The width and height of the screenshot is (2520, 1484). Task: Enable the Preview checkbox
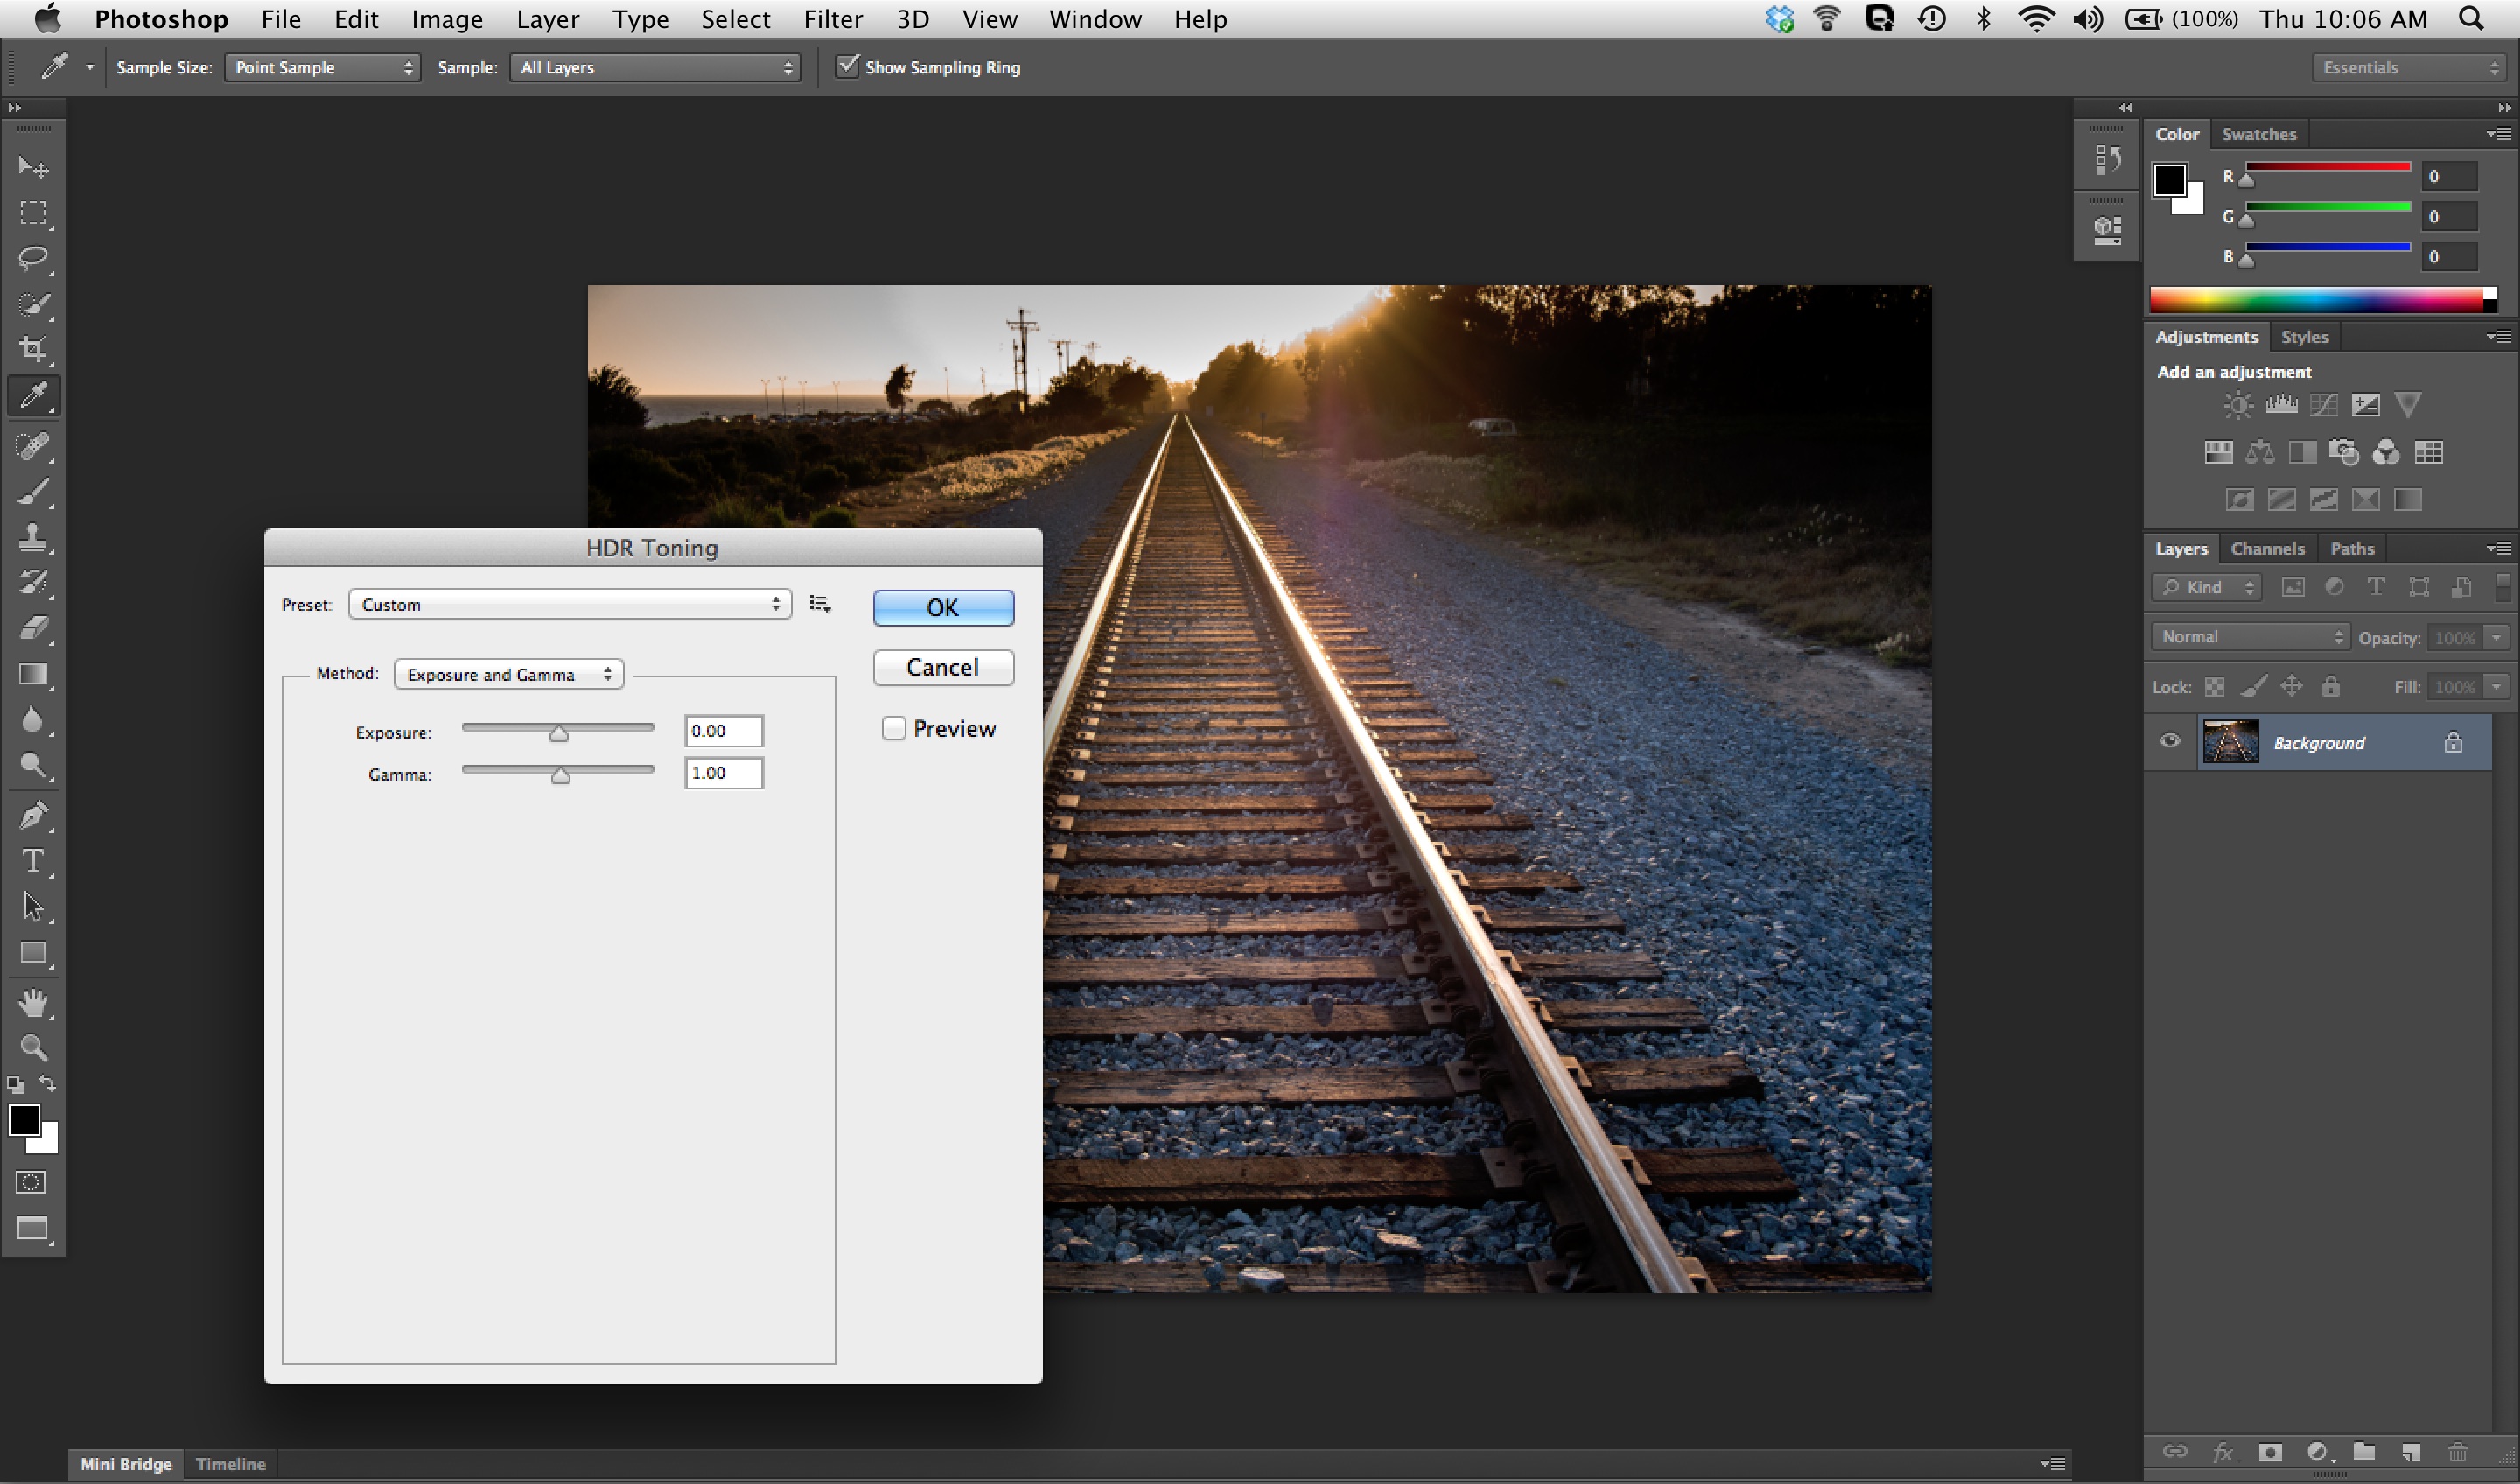[894, 728]
